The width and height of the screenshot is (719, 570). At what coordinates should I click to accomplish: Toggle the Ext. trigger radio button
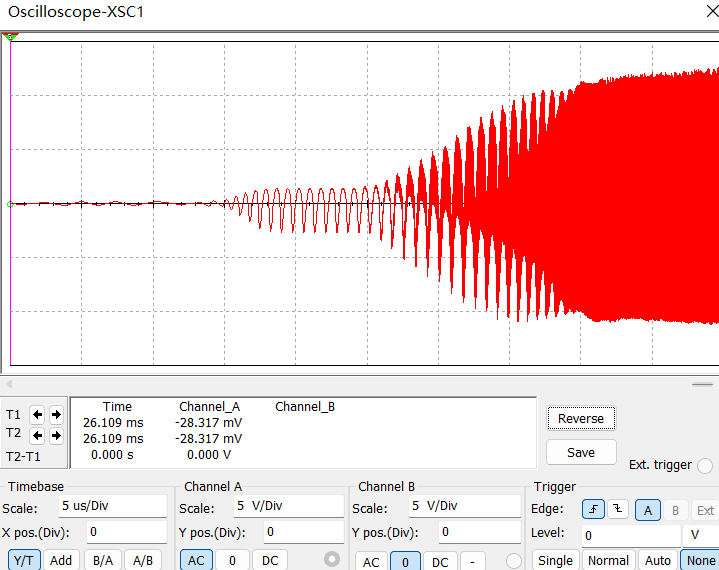point(704,465)
